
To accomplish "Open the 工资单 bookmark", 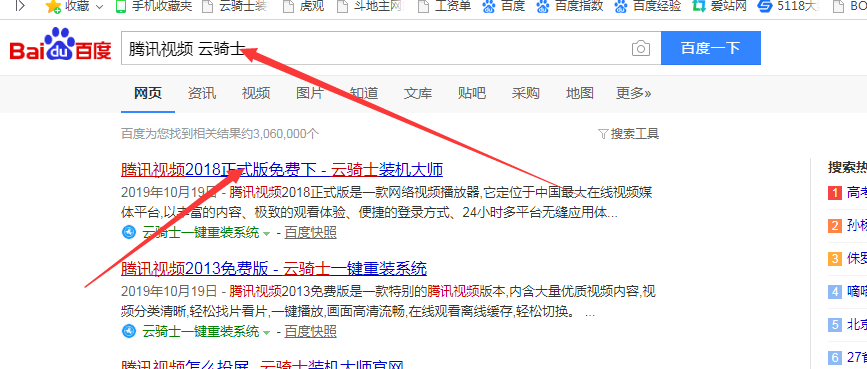I will [x=444, y=7].
